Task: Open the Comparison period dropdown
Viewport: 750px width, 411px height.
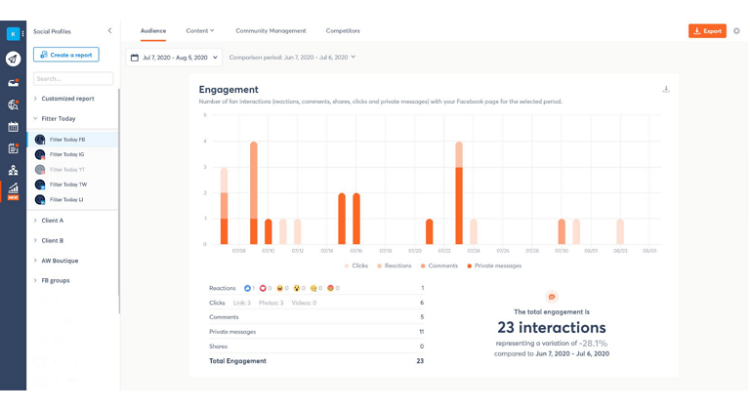Action: click(292, 57)
